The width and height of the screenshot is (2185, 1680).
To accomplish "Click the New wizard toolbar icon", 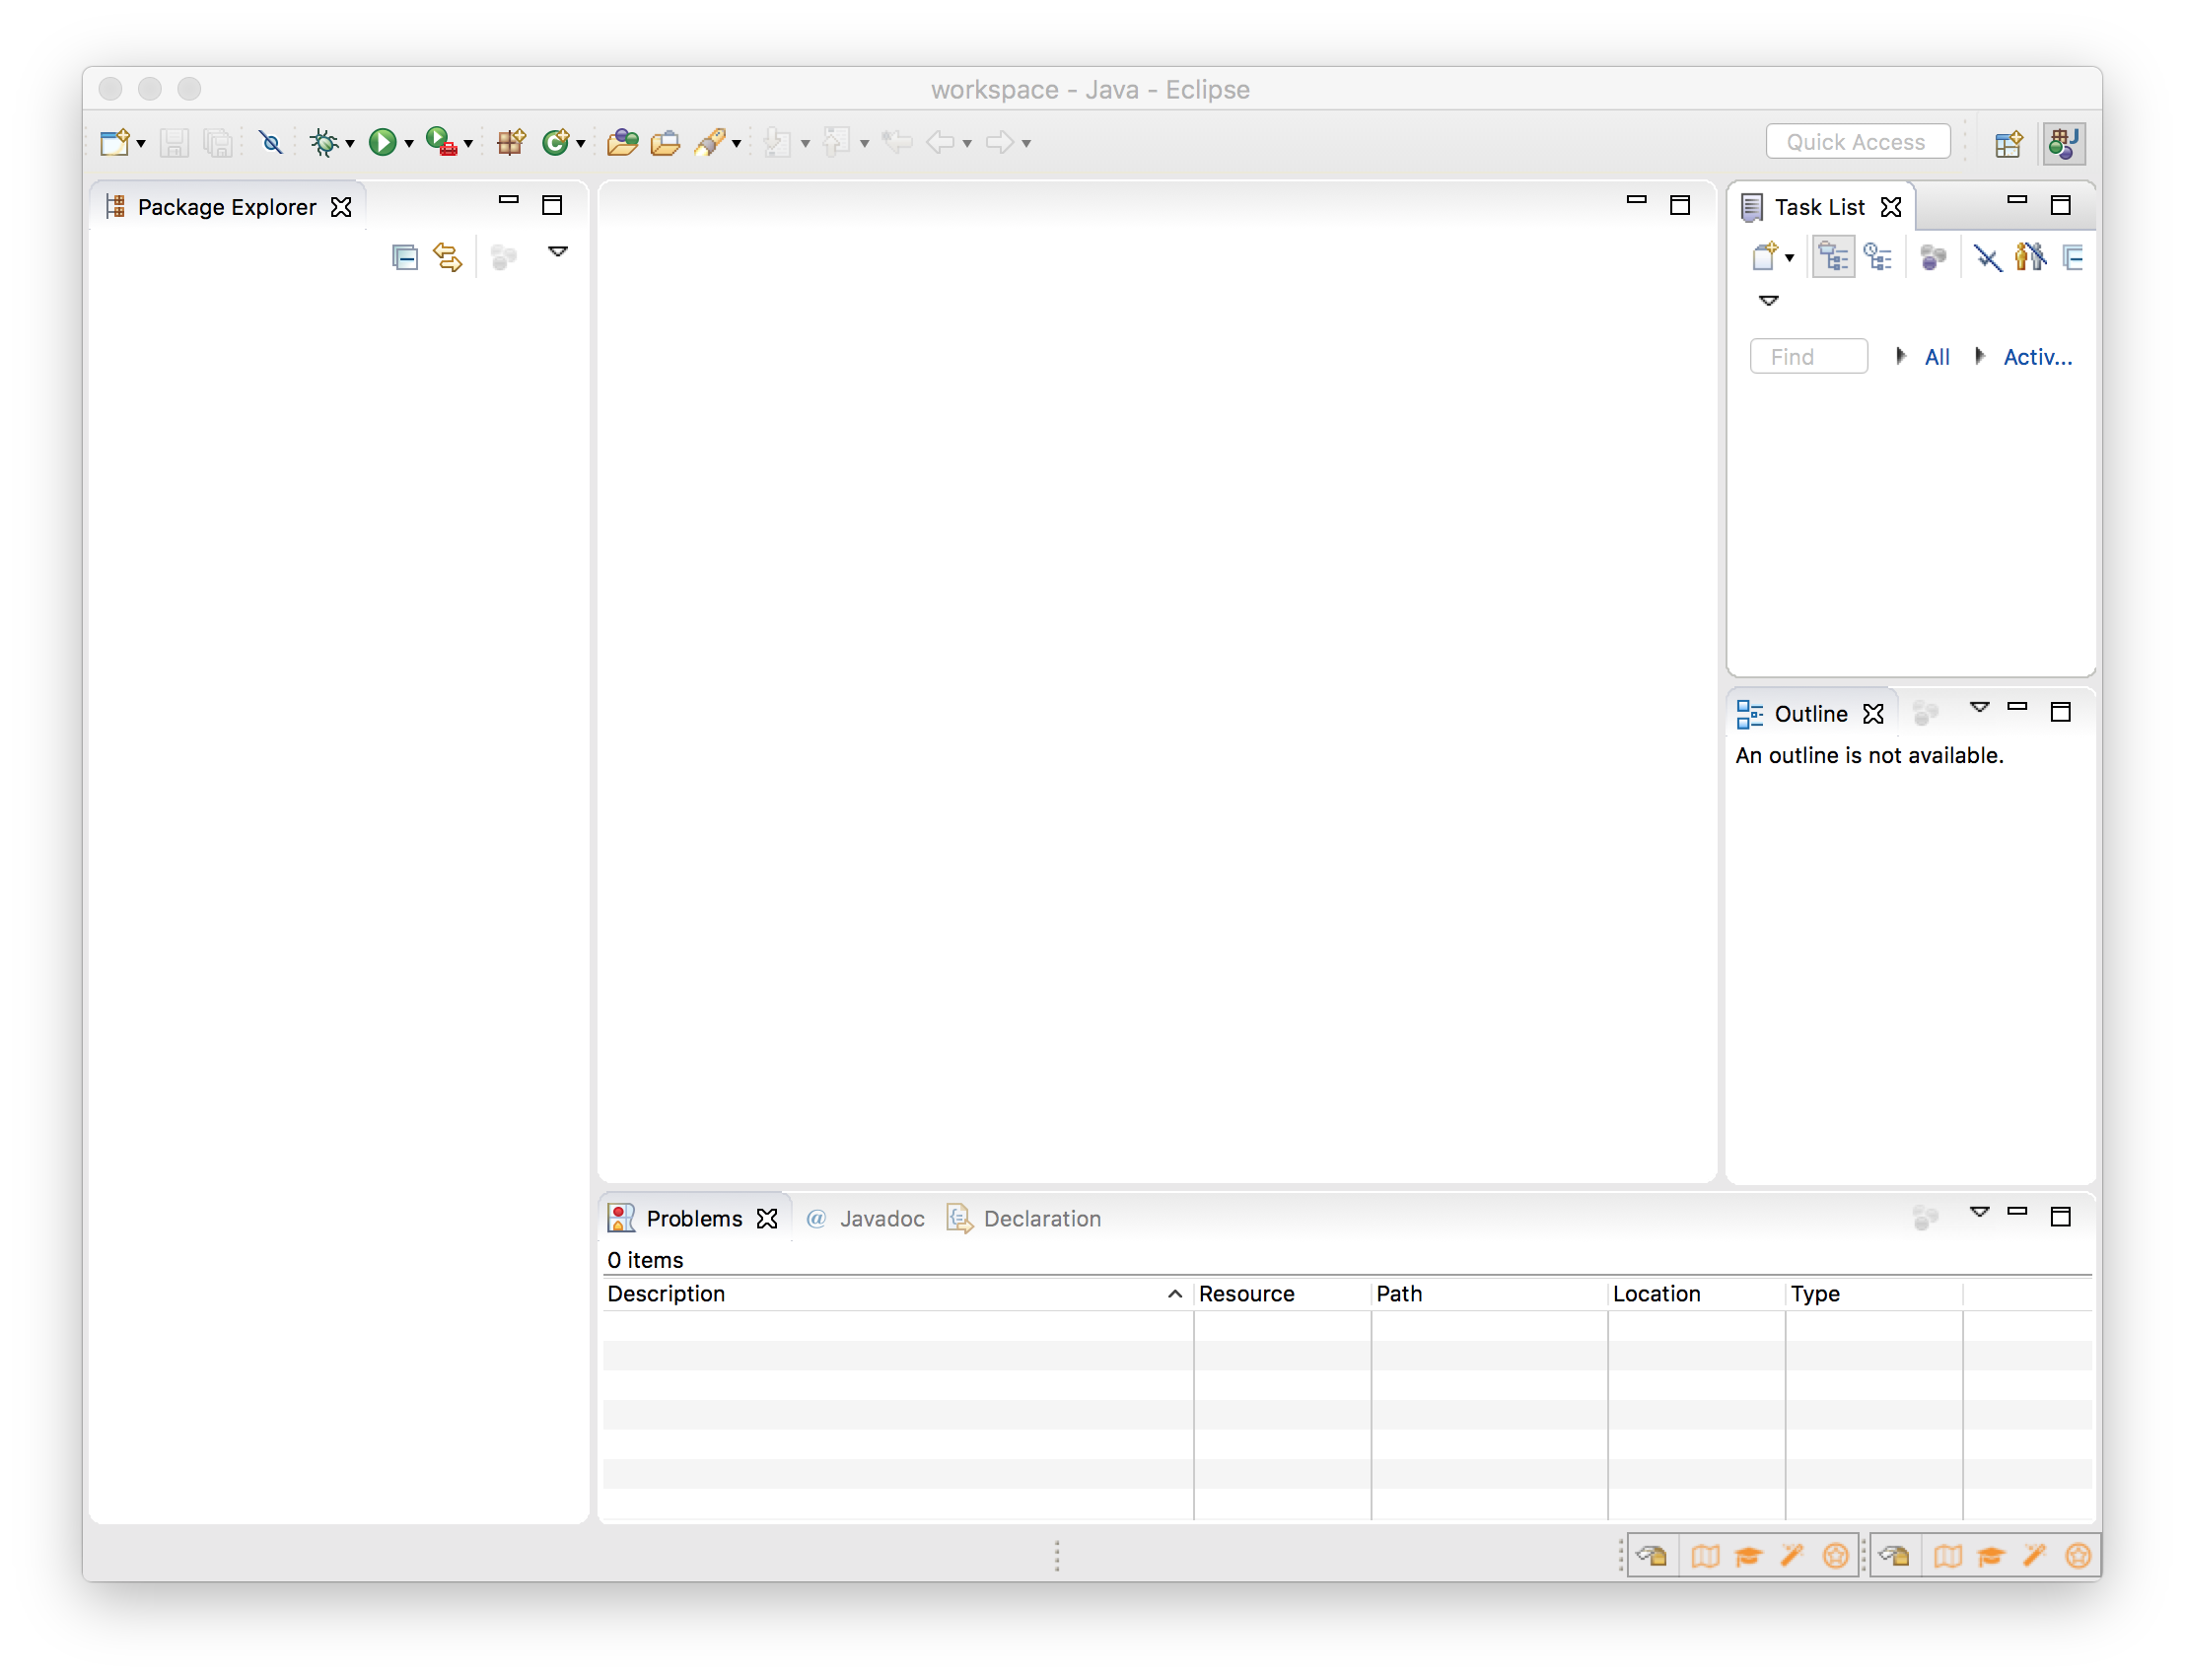I will pos(114,142).
